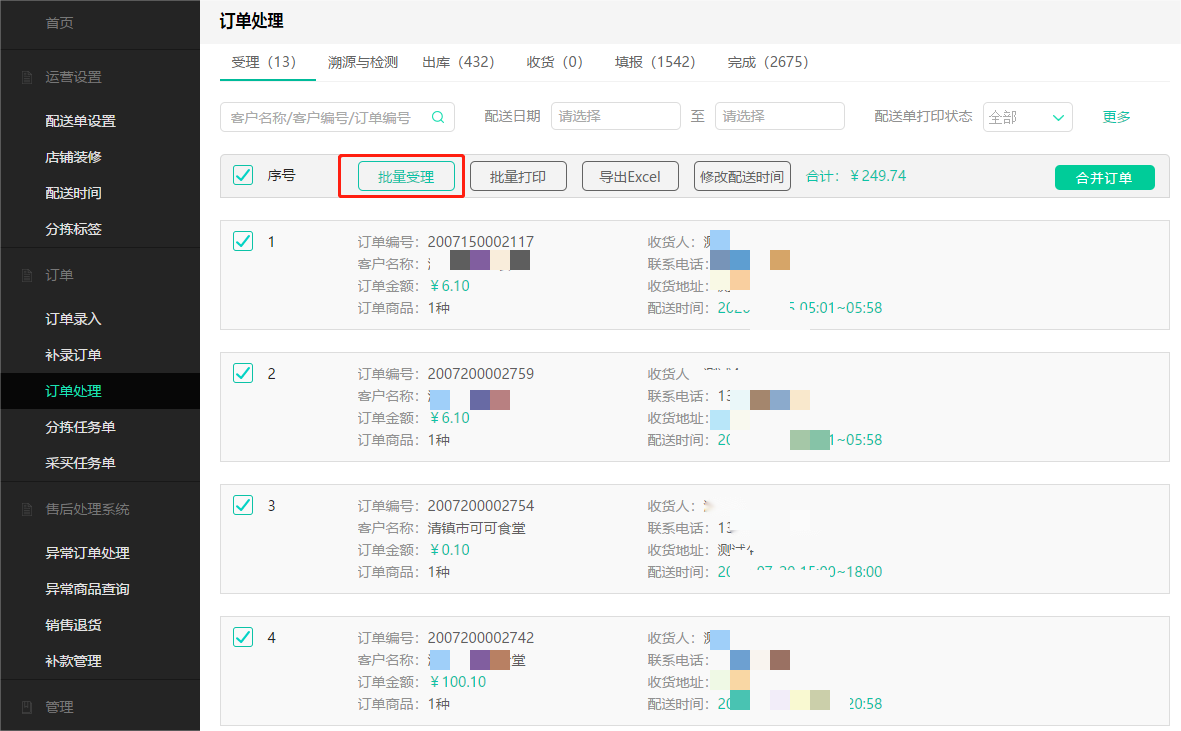Toggle the select-all checkbox beside 序号
The image size is (1181, 731).
click(243, 176)
